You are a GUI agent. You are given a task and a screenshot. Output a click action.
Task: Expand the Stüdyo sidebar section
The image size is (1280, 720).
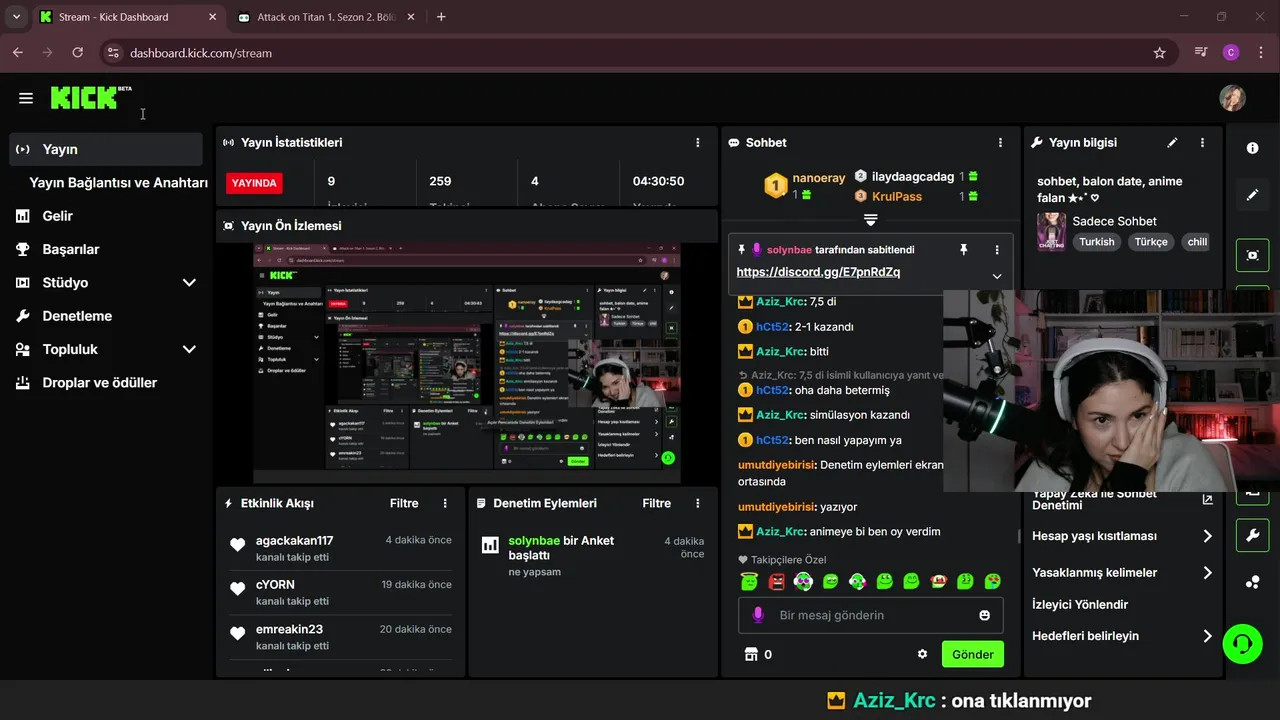(x=189, y=283)
